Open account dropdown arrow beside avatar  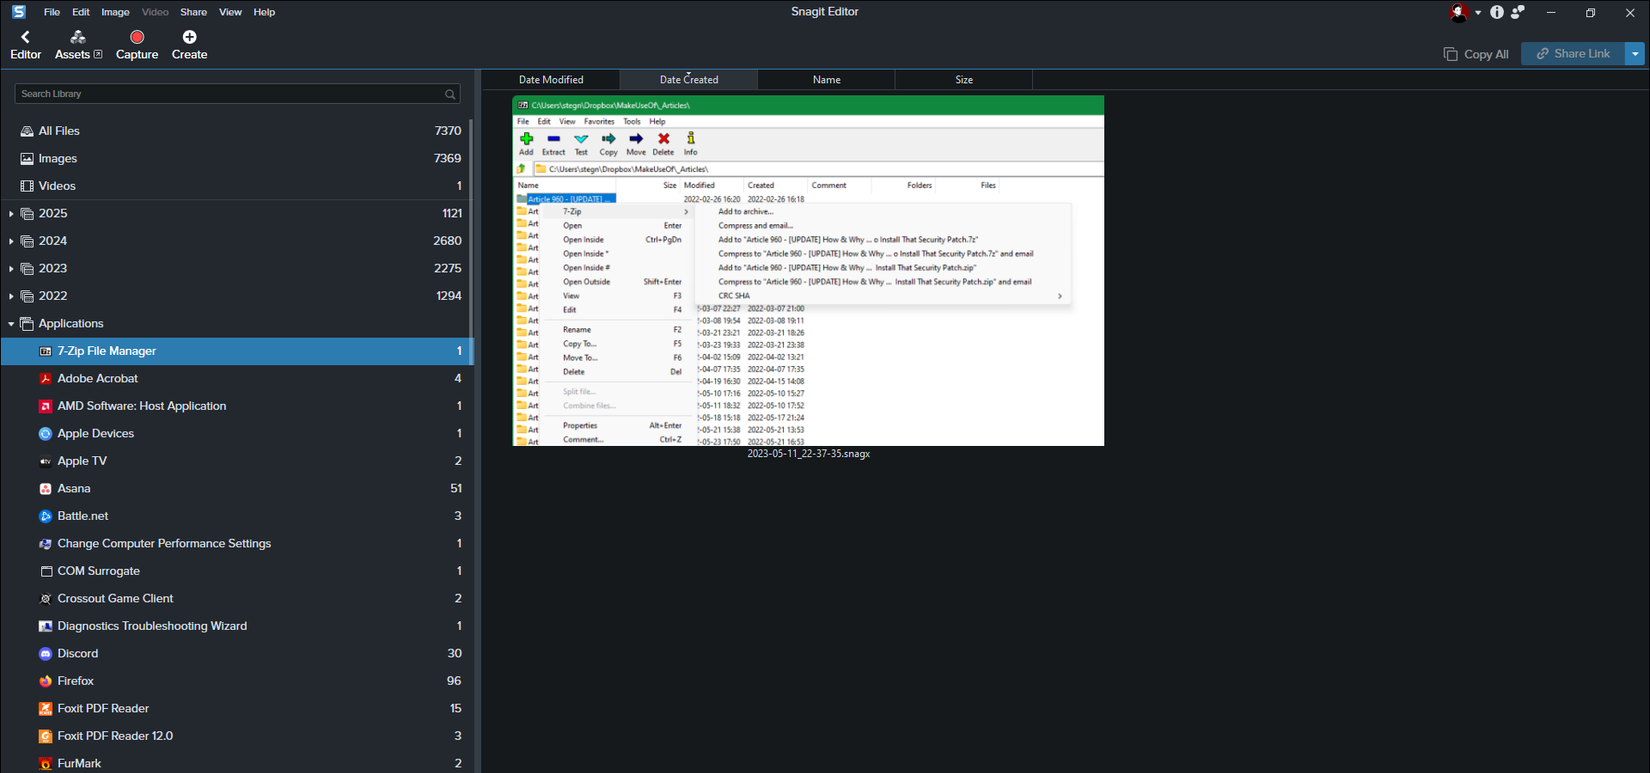click(1478, 13)
